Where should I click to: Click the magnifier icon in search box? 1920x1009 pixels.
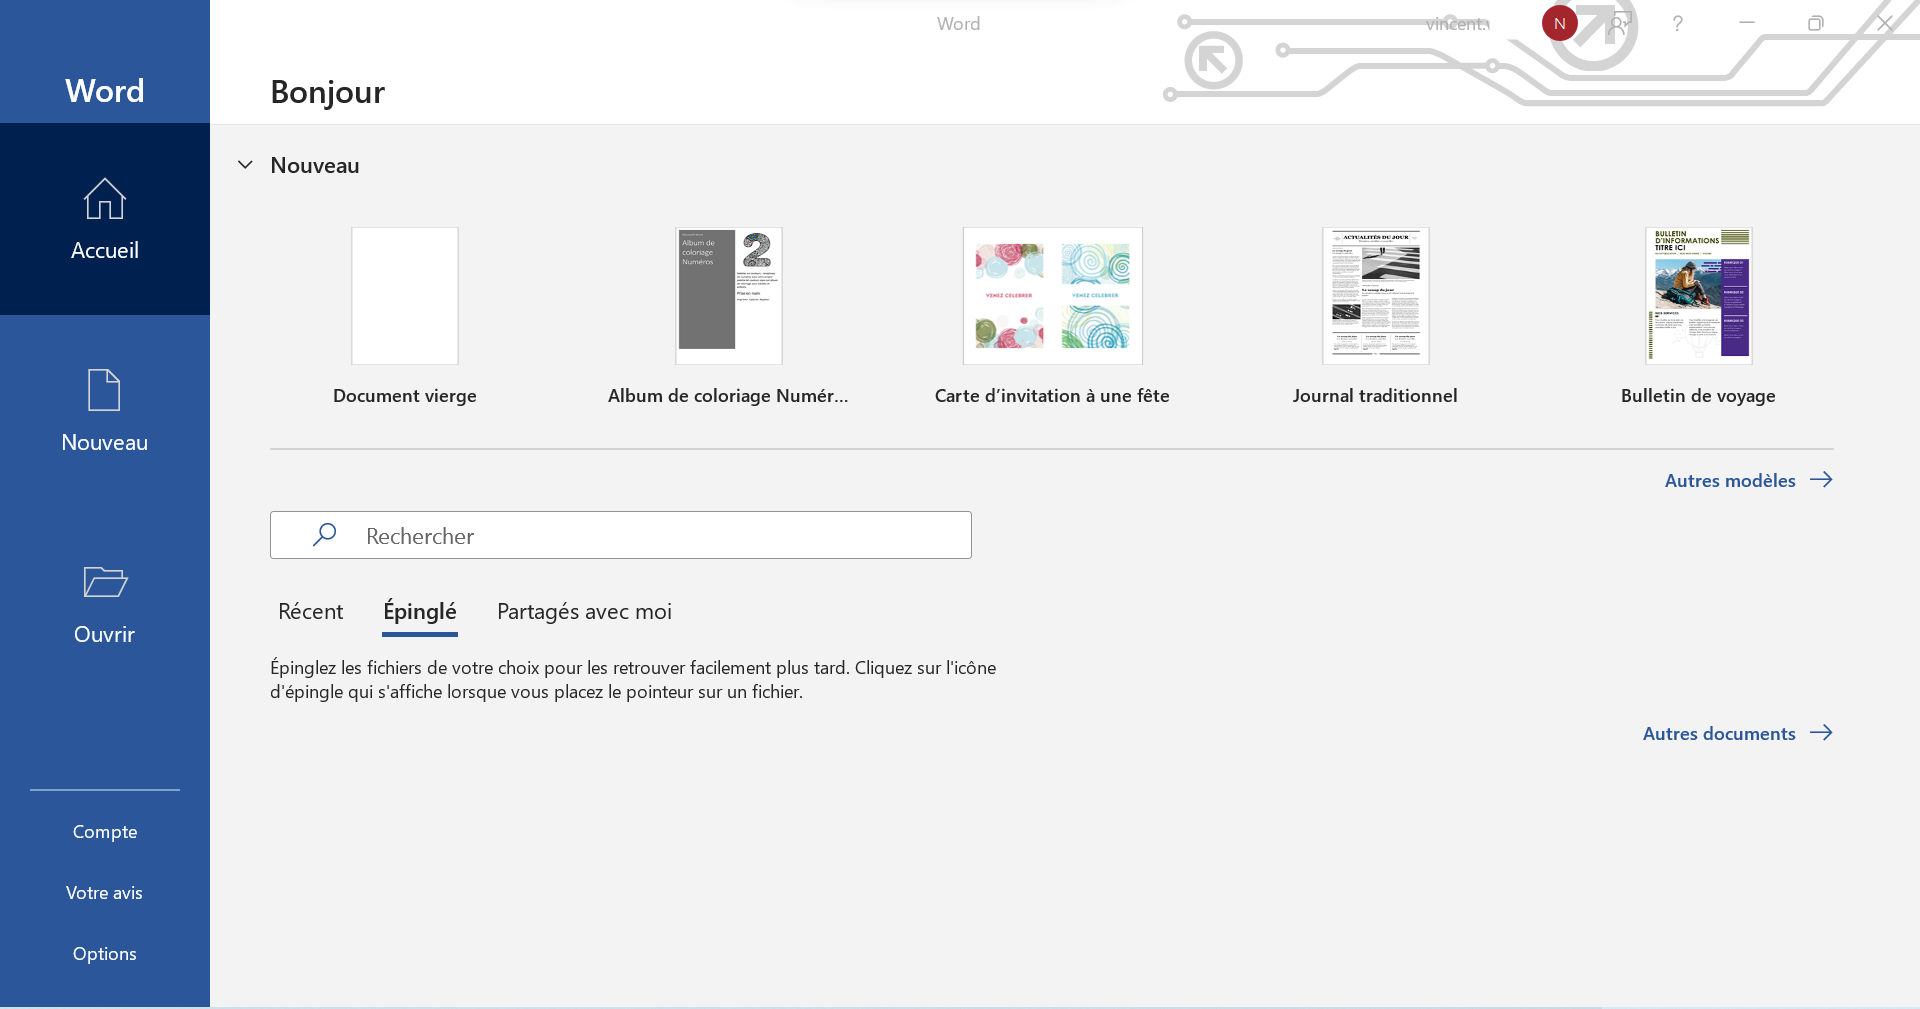324,535
